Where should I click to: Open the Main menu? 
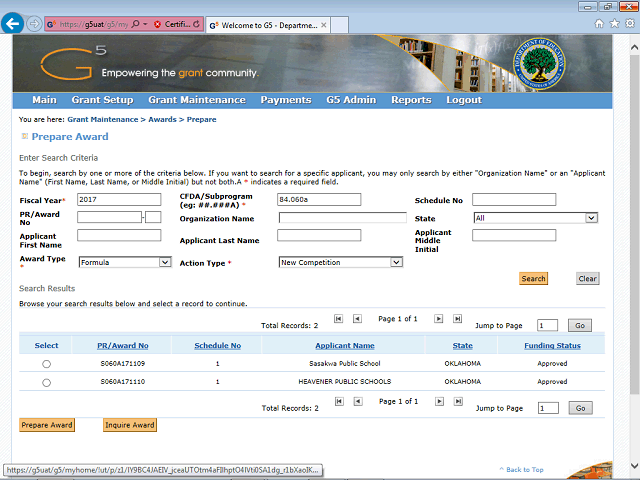click(x=44, y=100)
